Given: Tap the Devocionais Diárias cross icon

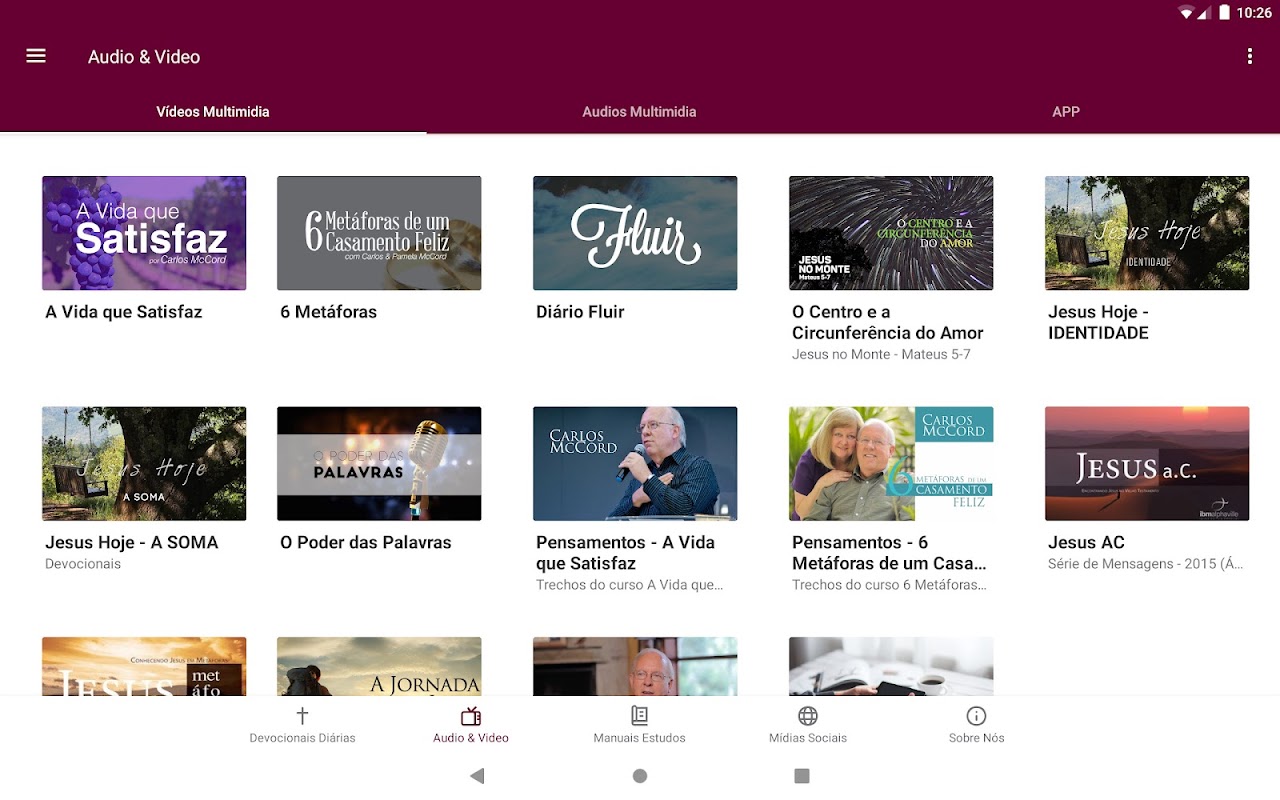Looking at the screenshot, I should click(x=302, y=716).
